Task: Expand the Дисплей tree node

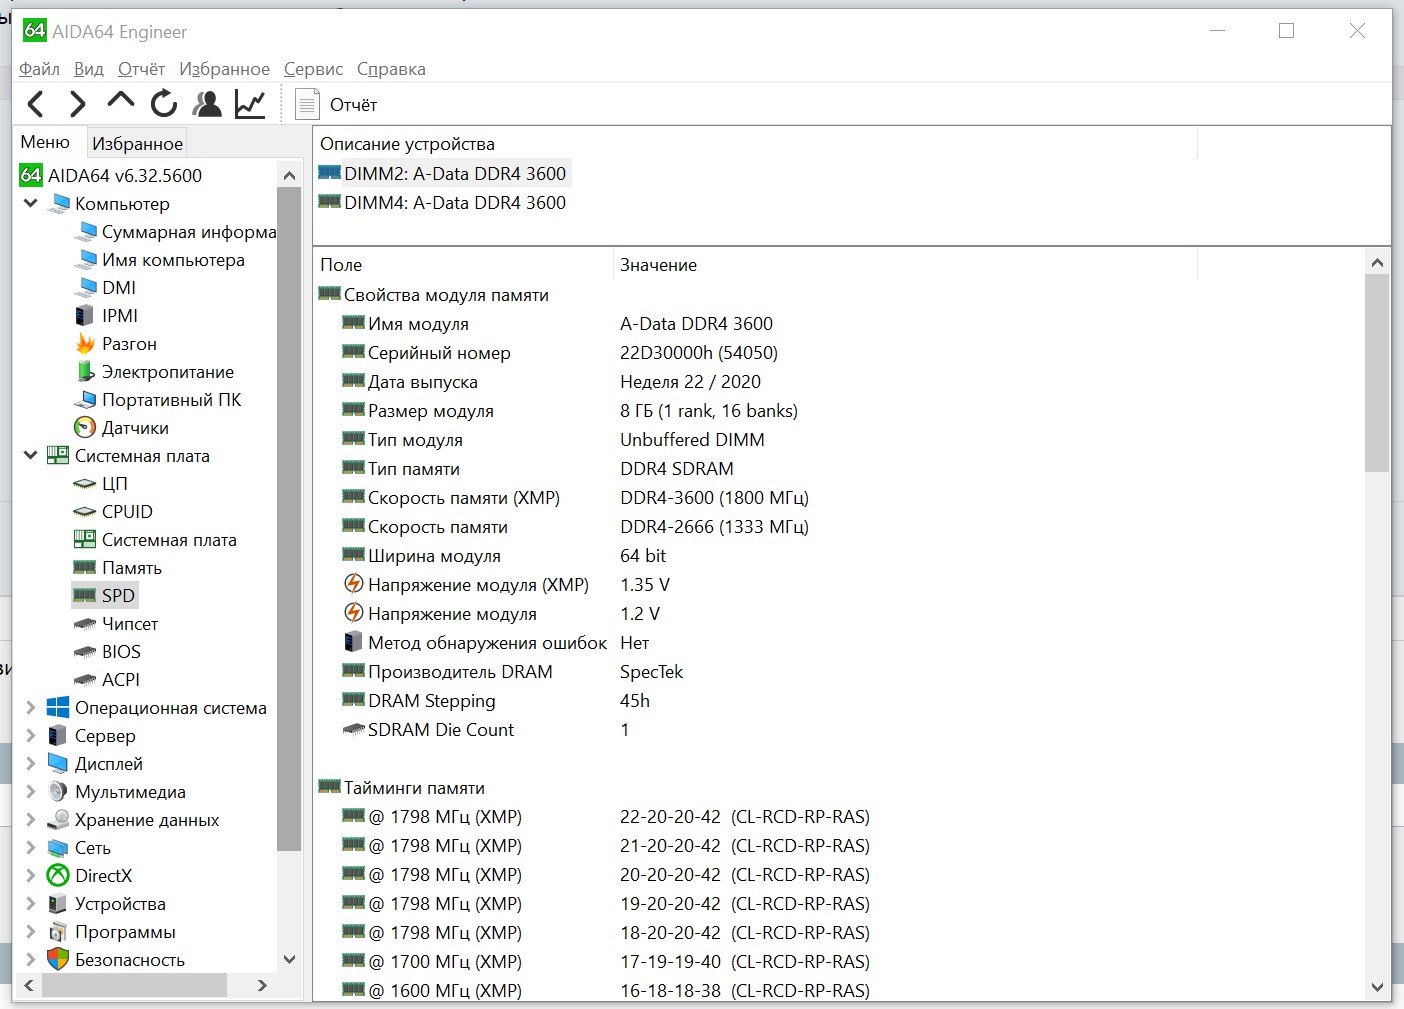Action: (31, 763)
